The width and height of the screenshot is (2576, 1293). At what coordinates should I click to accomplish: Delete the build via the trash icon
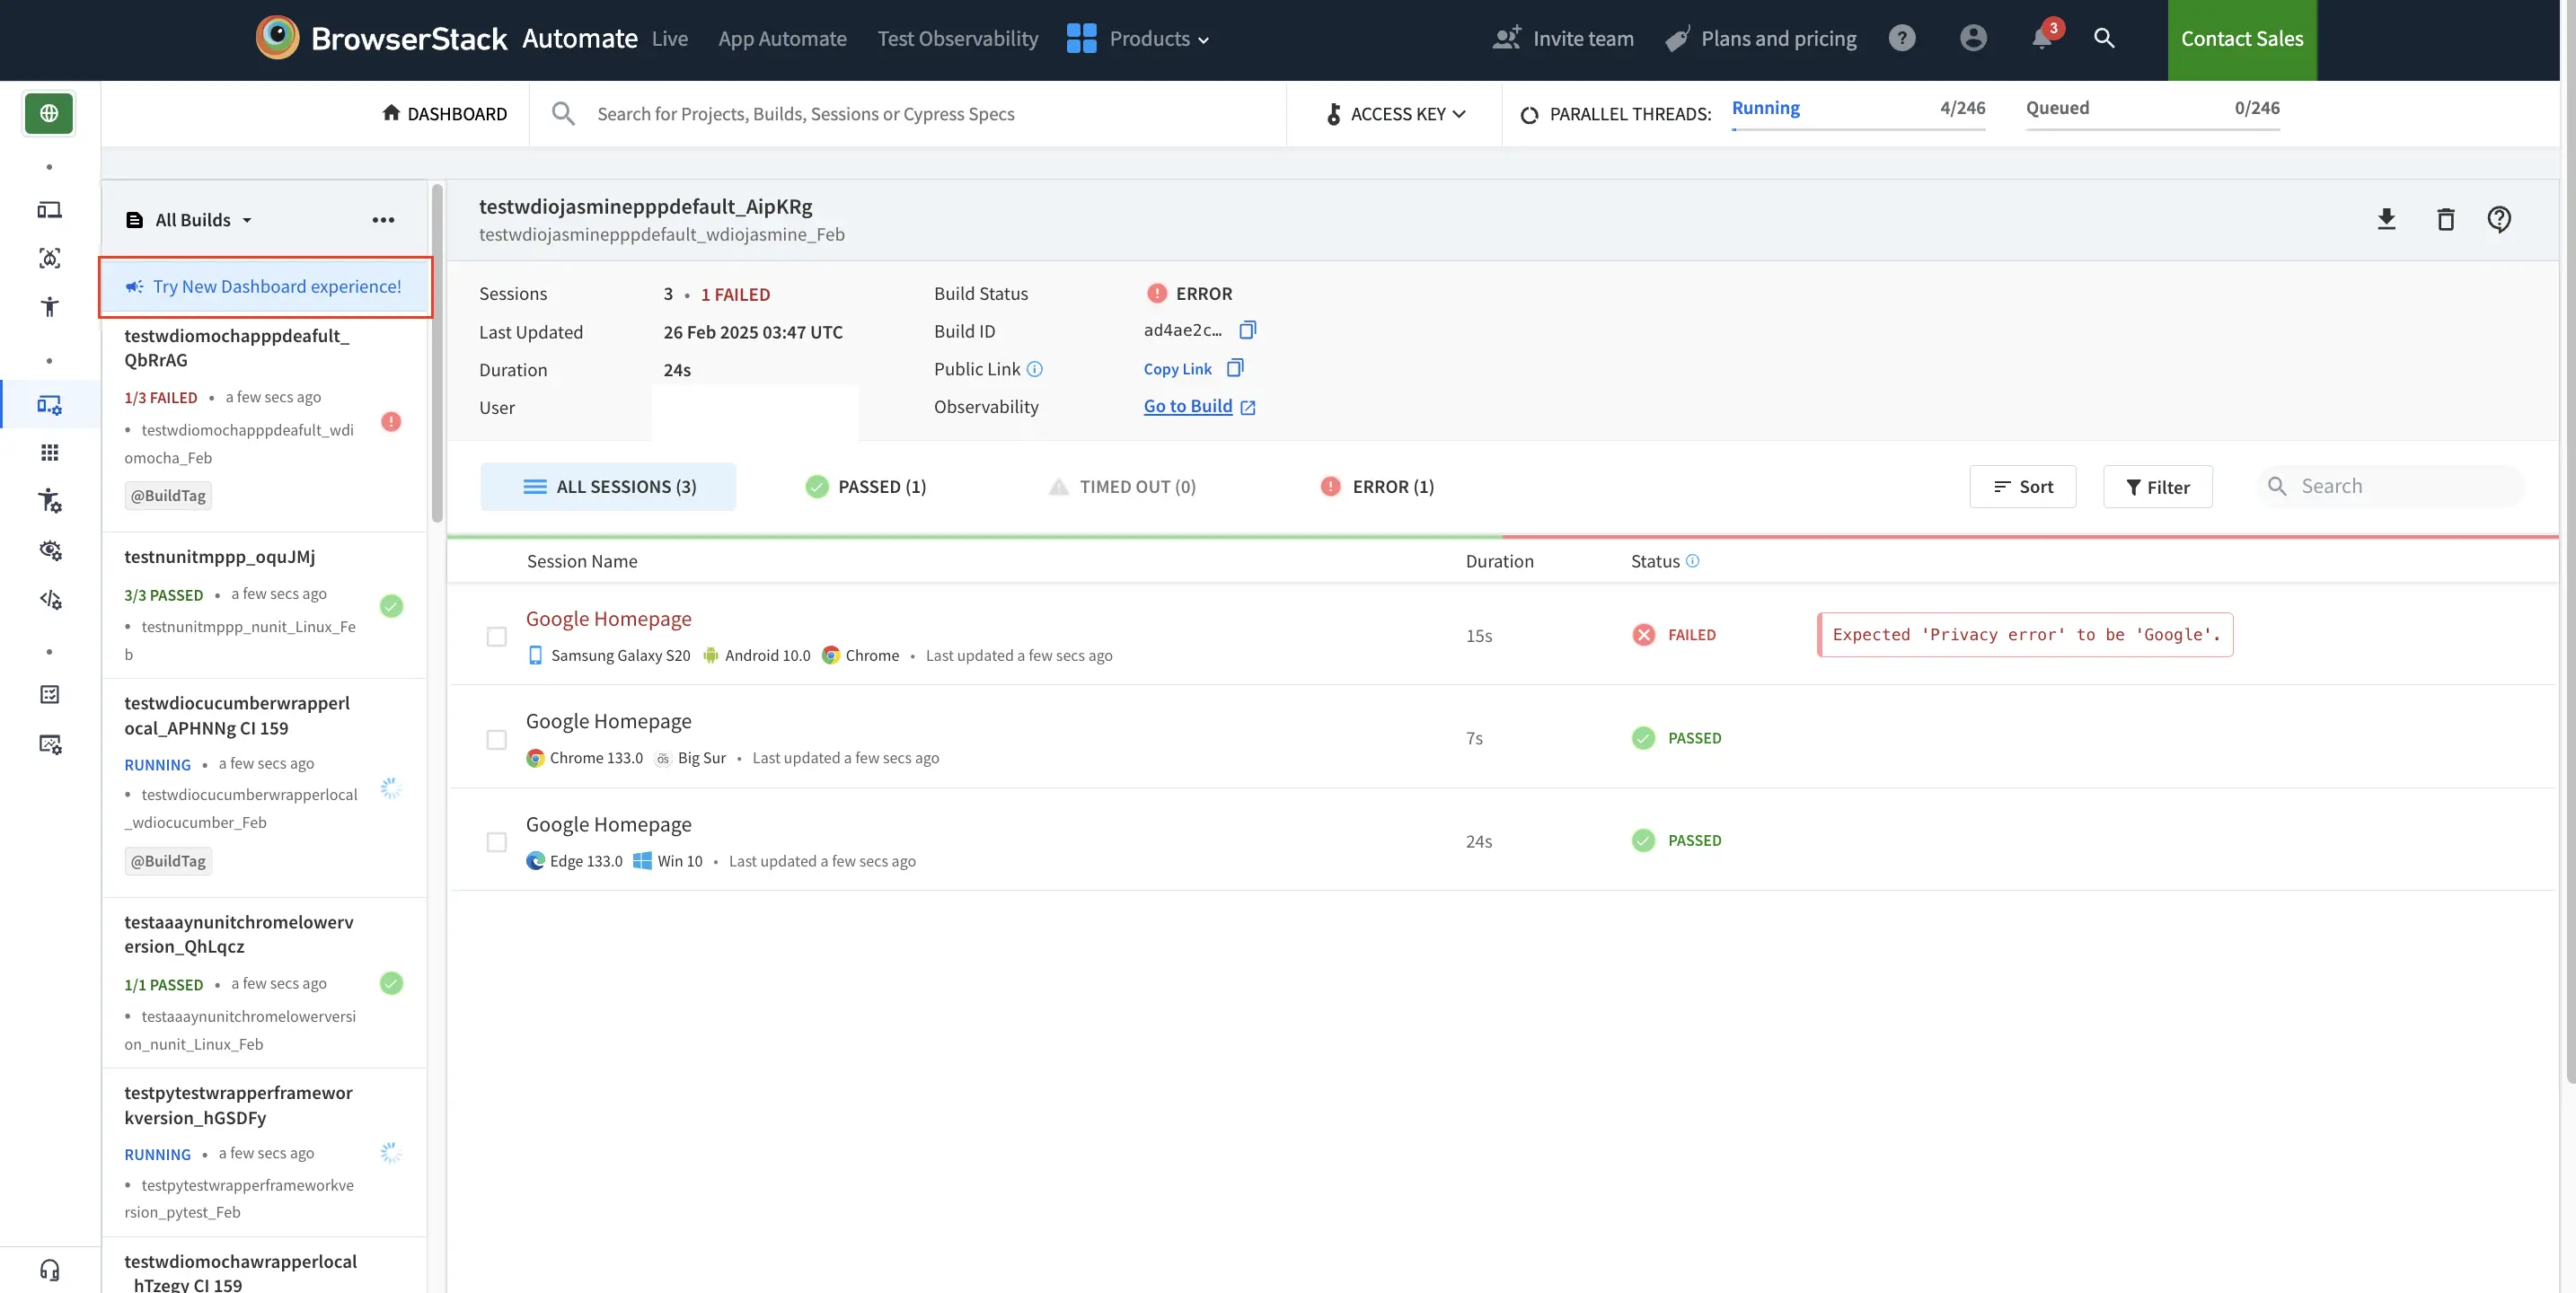click(x=2445, y=219)
